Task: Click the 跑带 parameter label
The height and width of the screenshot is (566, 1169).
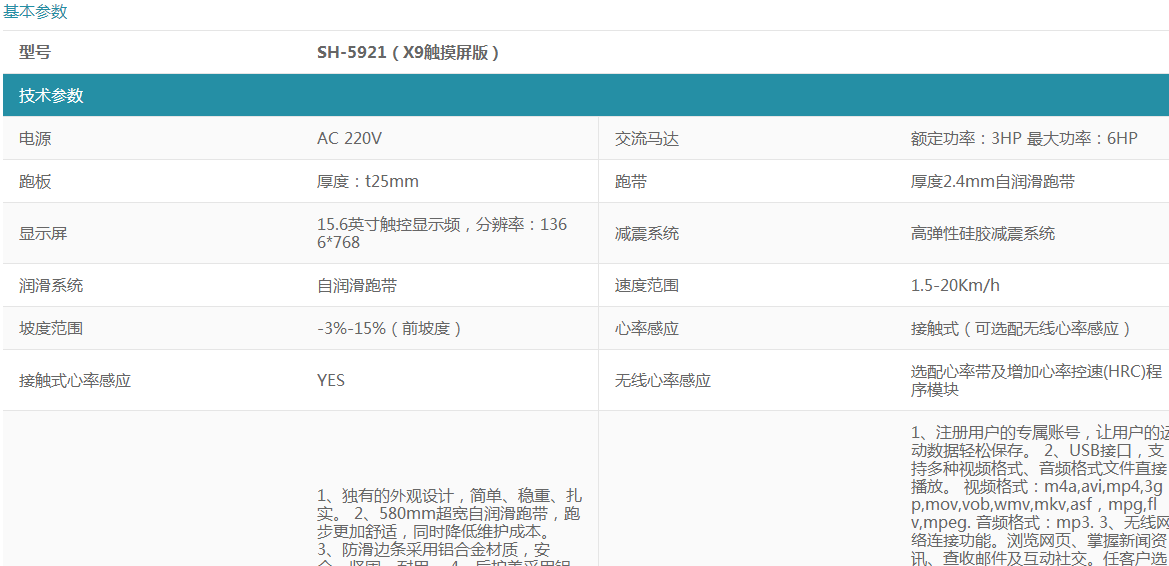Action: (x=630, y=182)
